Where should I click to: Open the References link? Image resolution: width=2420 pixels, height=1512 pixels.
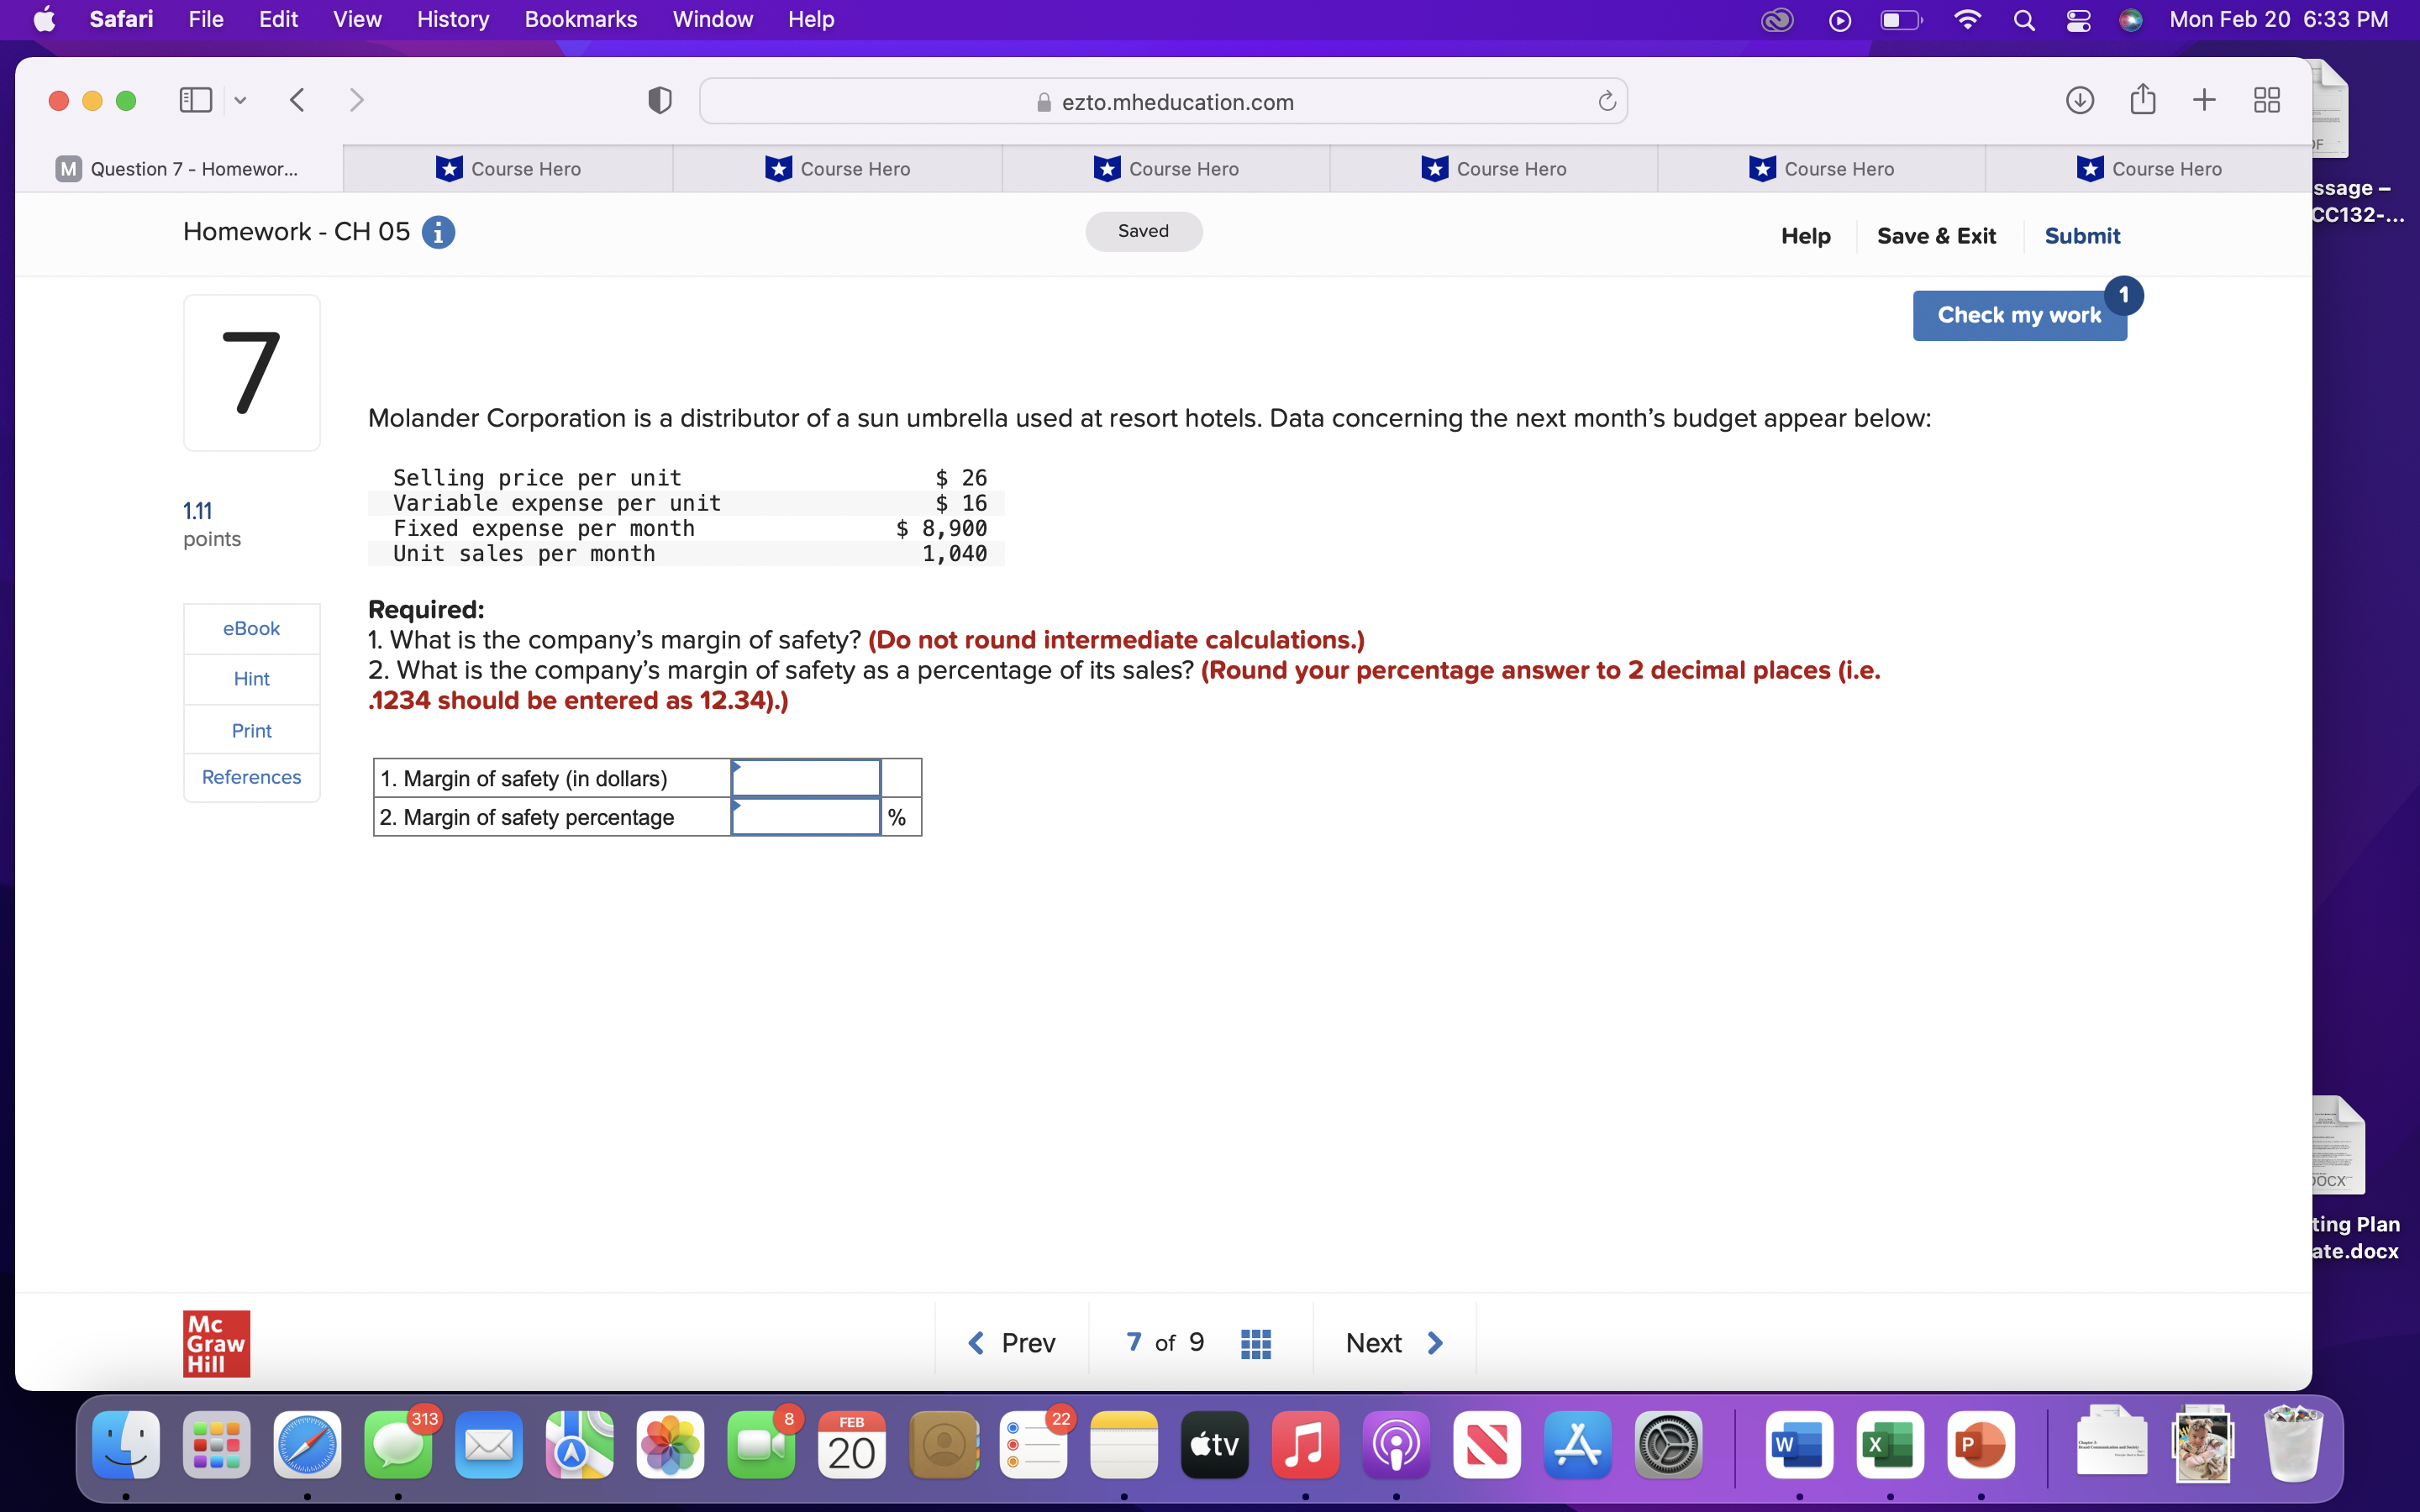pyautogui.click(x=251, y=777)
